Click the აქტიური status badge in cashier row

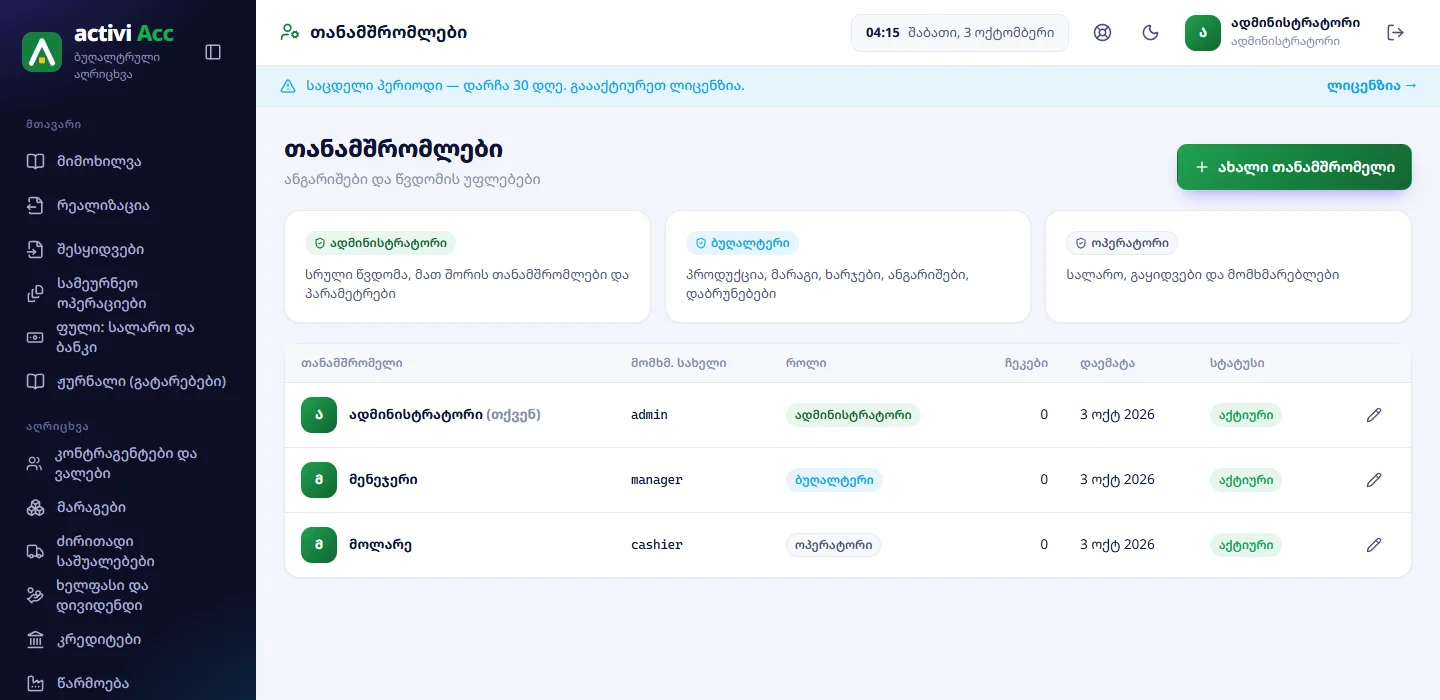pos(1245,545)
